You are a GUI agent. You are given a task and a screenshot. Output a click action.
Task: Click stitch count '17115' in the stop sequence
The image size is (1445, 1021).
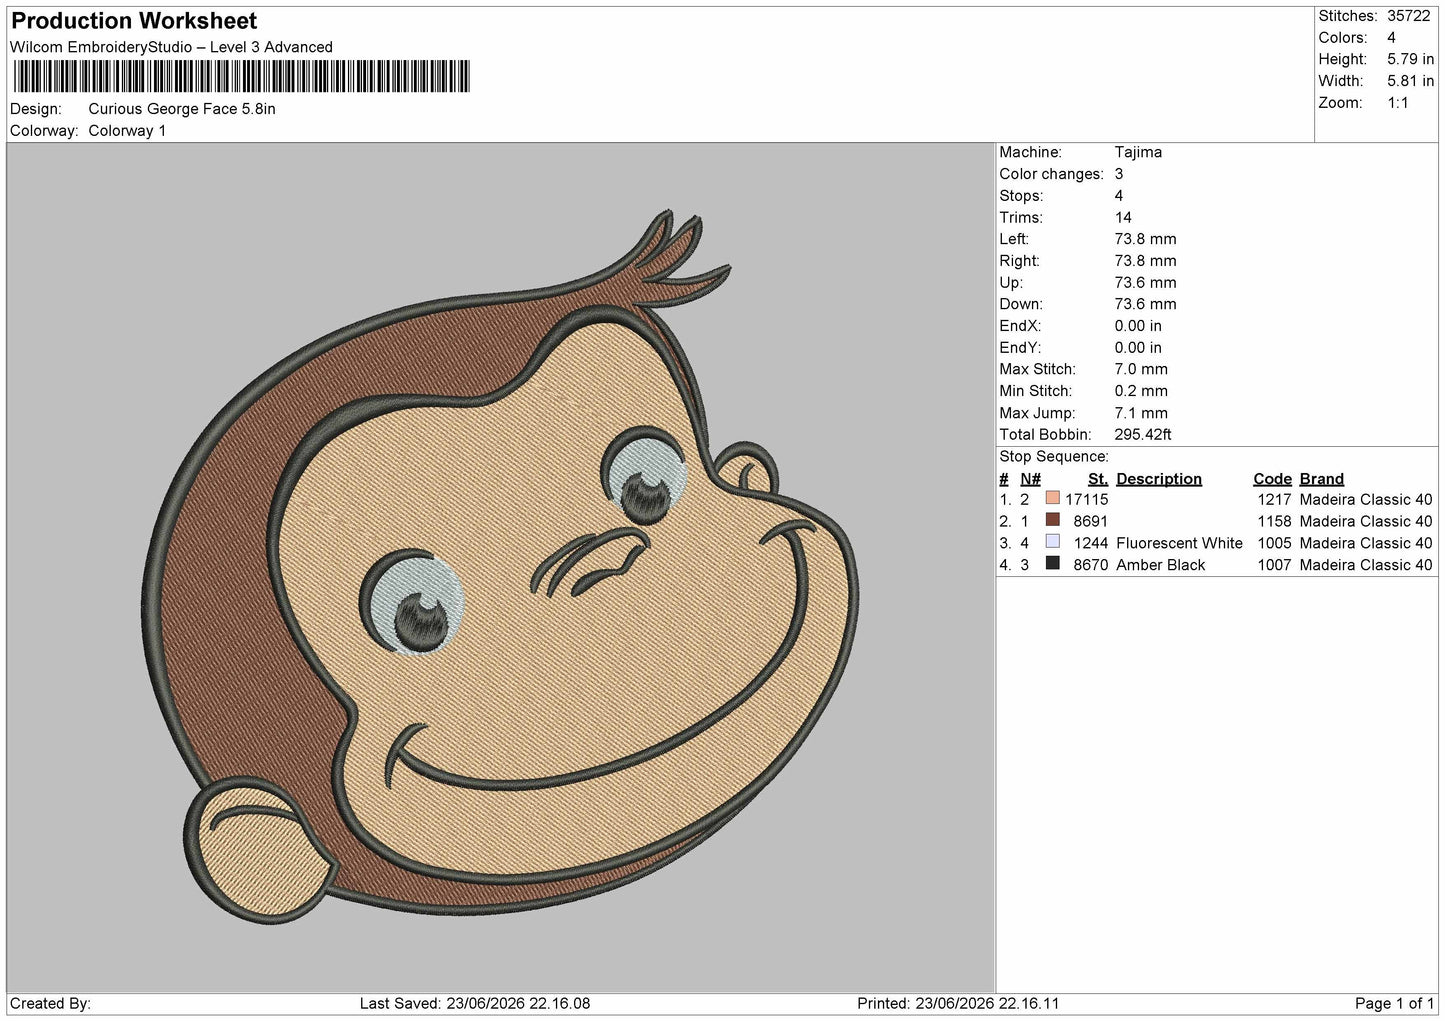point(1087,499)
